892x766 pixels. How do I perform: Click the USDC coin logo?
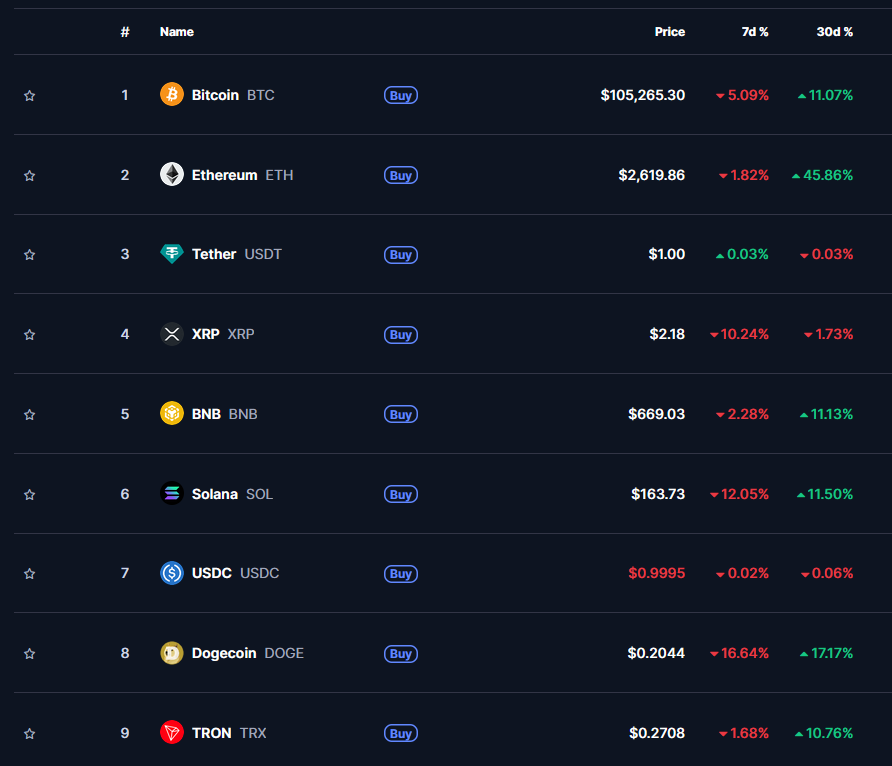point(171,573)
